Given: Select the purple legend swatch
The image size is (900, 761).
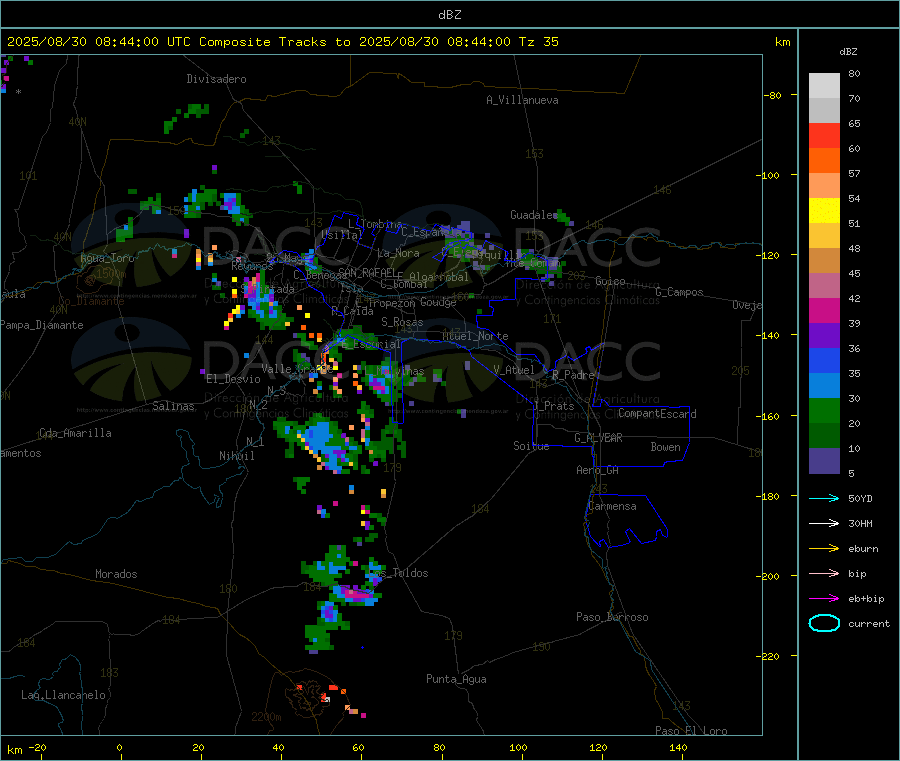Looking at the screenshot, I should [824, 336].
